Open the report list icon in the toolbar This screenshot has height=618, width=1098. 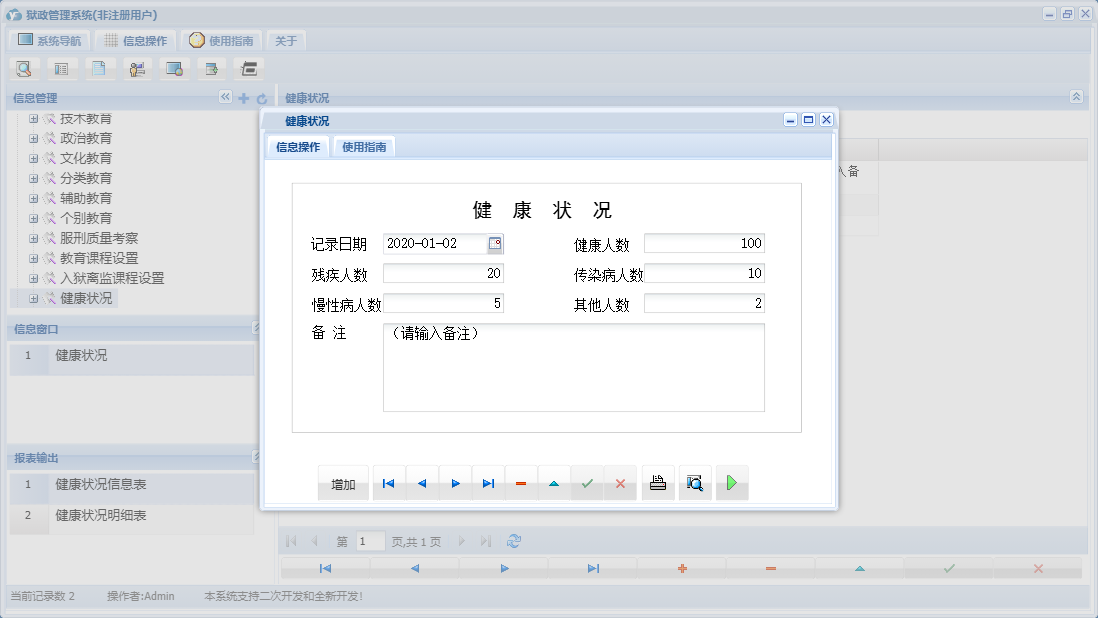click(62, 68)
